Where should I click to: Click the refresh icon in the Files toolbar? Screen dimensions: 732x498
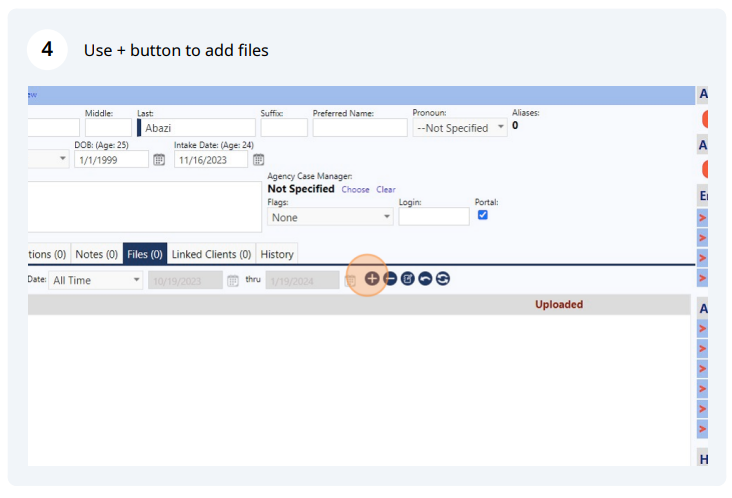[x=443, y=279]
